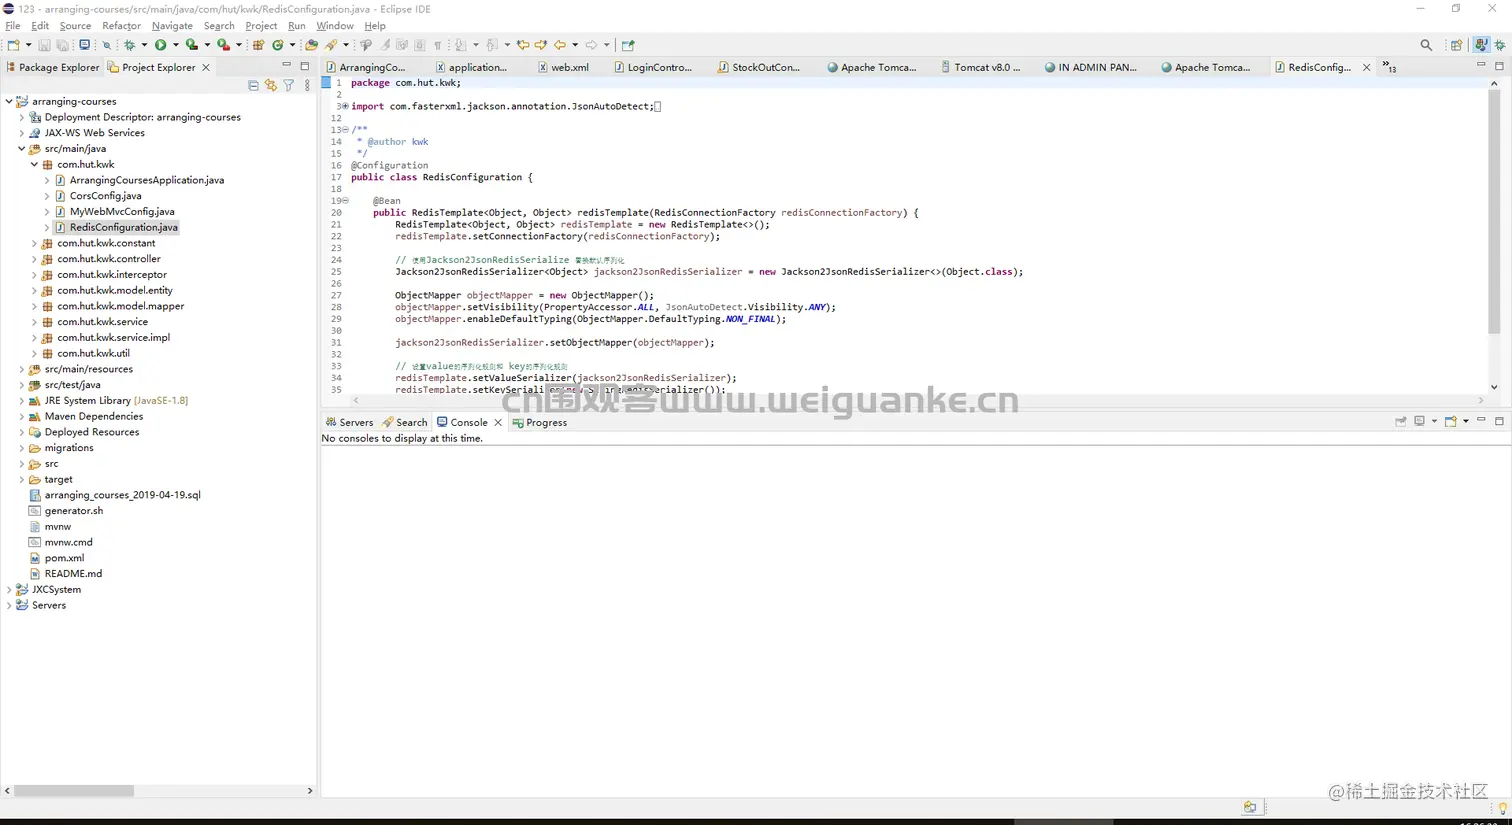Click the Save toolbar icon
This screenshot has height=825, width=1512.
point(44,45)
